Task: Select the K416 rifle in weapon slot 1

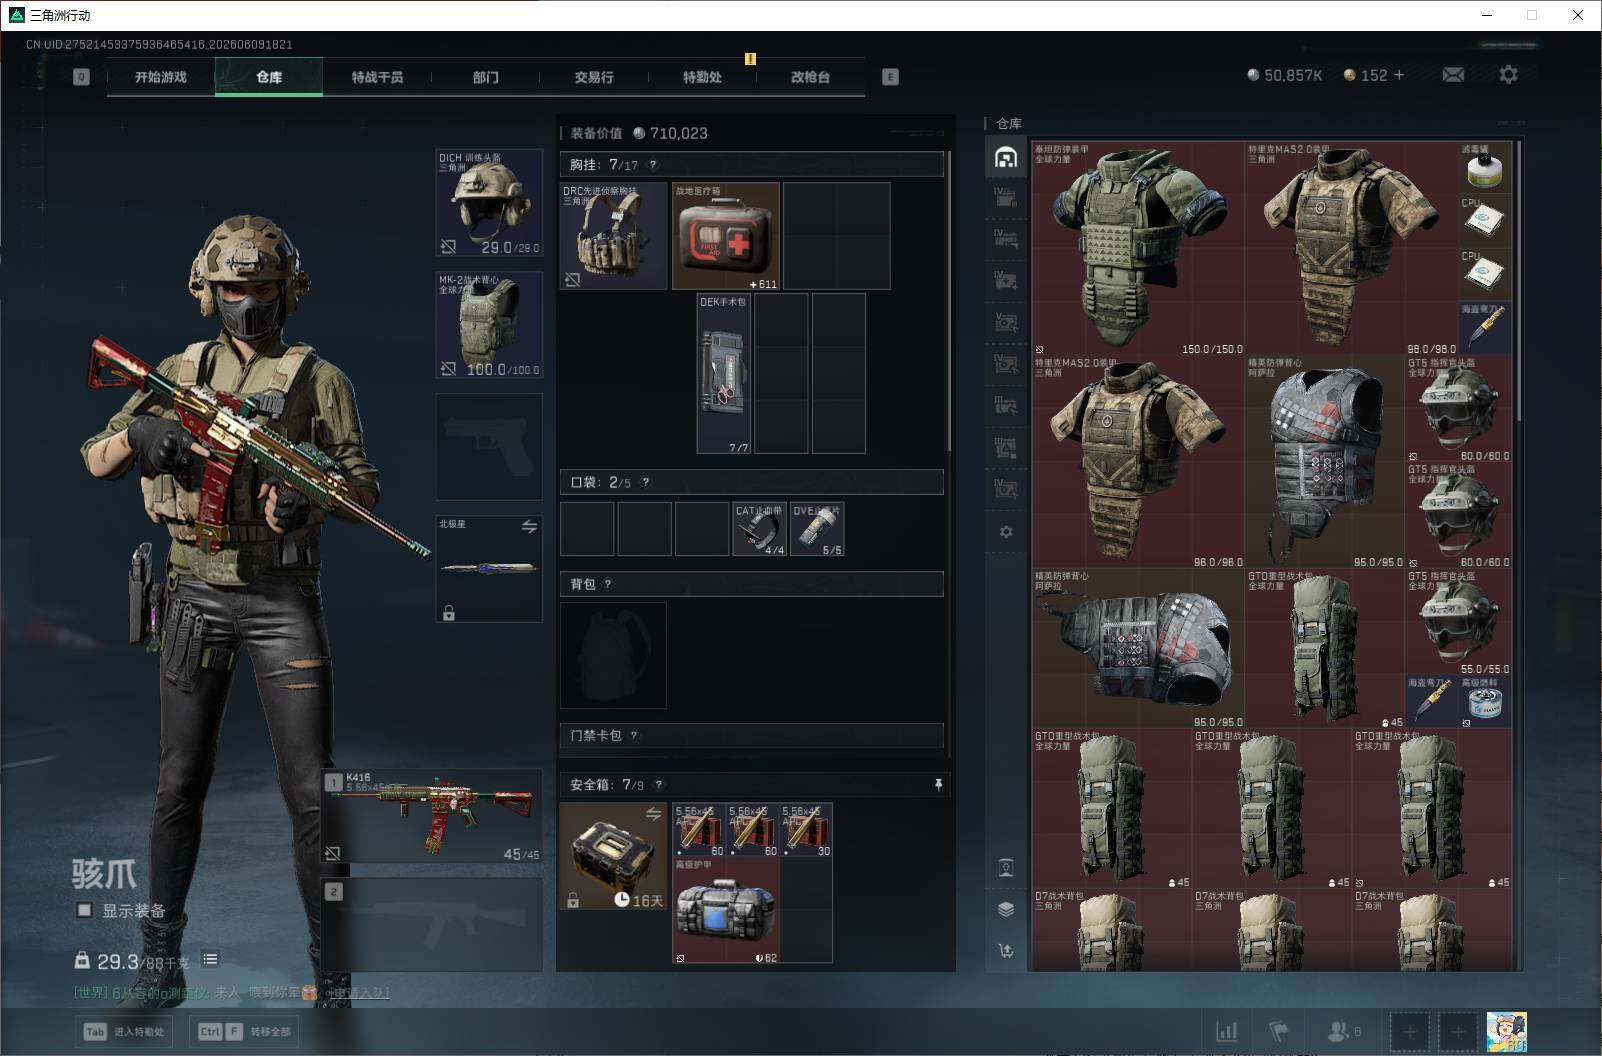Action: (433, 816)
